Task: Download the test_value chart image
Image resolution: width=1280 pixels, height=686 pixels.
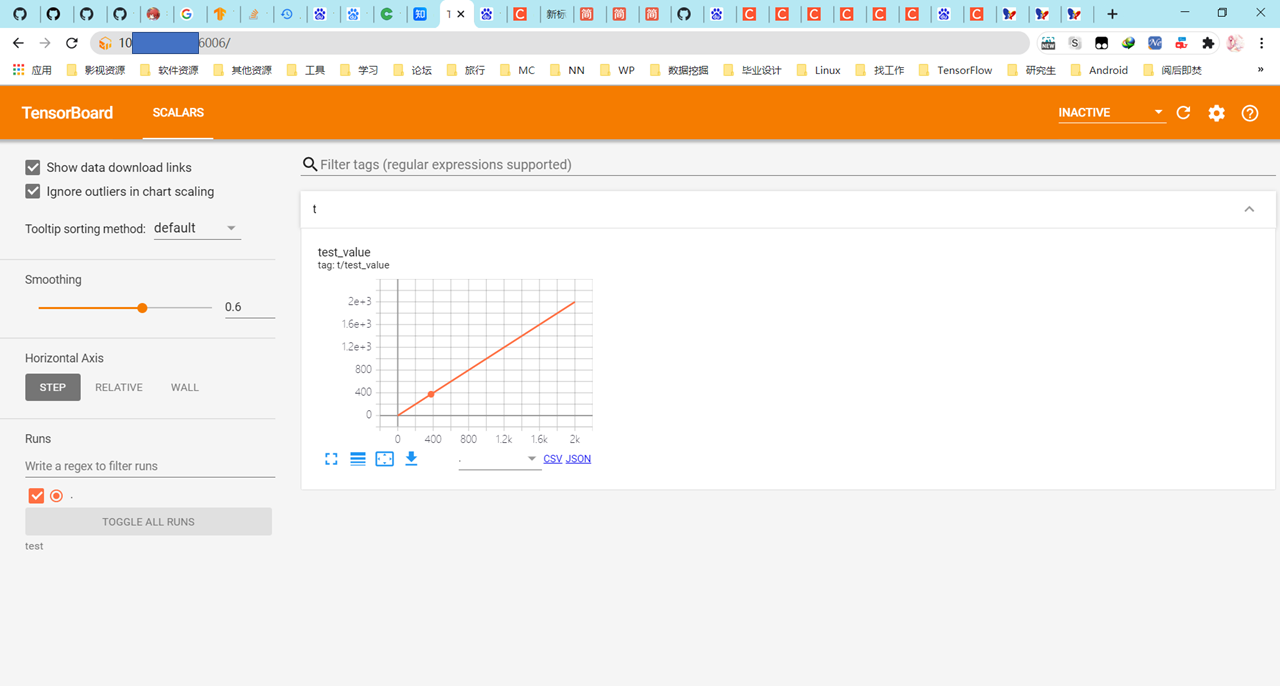Action: (x=410, y=458)
